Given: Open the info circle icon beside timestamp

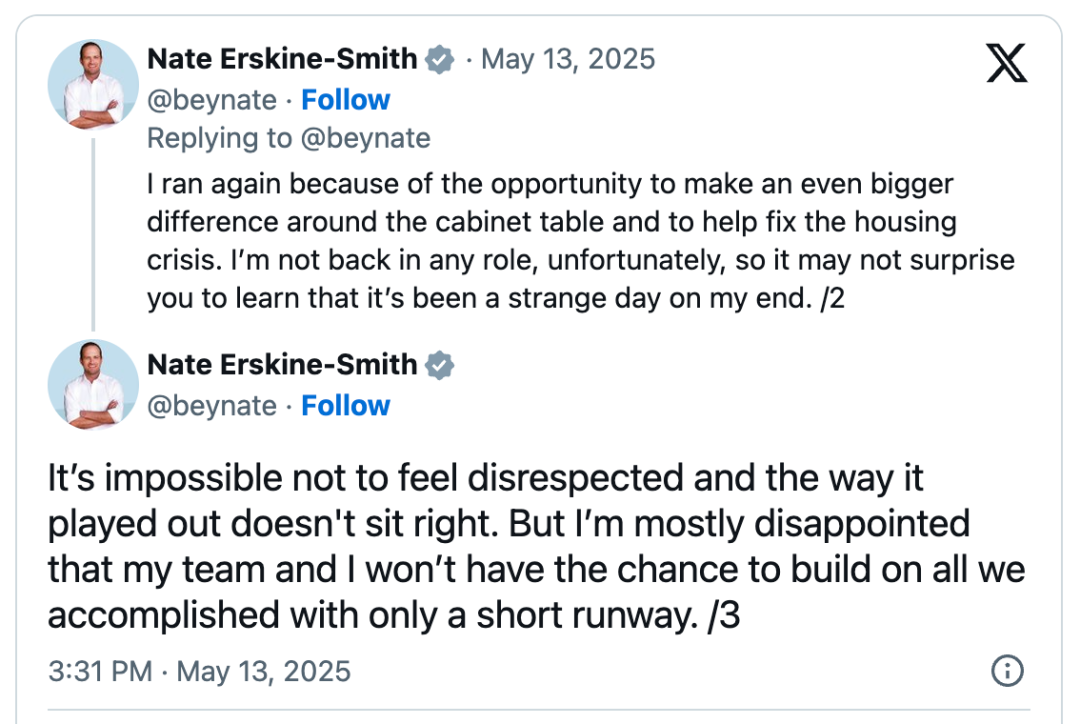Looking at the screenshot, I should tap(1007, 670).
